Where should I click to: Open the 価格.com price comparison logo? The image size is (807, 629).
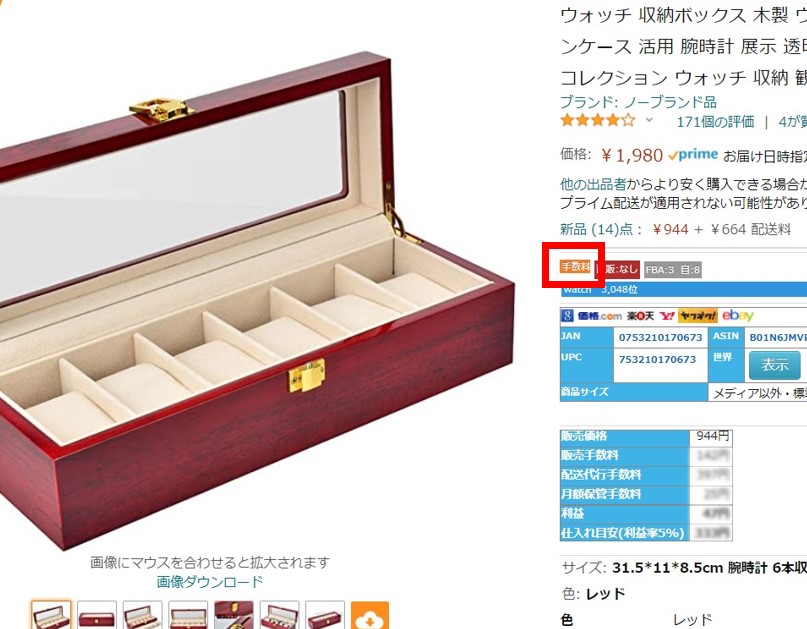[x=600, y=316]
